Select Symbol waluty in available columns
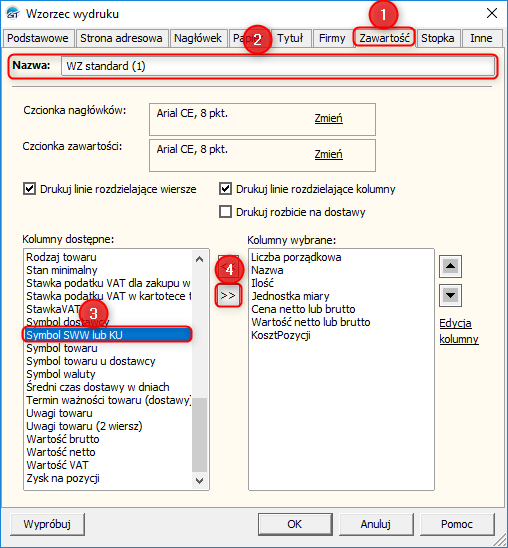The image size is (508, 548). [x=108, y=374]
